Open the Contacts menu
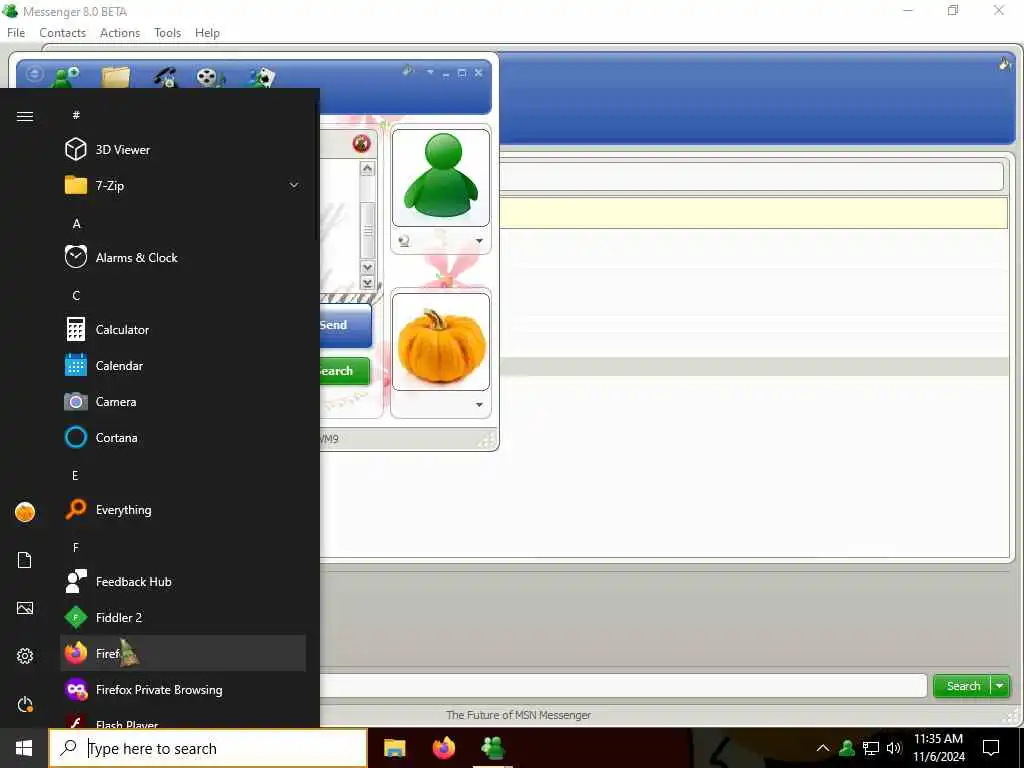 (63, 33)
